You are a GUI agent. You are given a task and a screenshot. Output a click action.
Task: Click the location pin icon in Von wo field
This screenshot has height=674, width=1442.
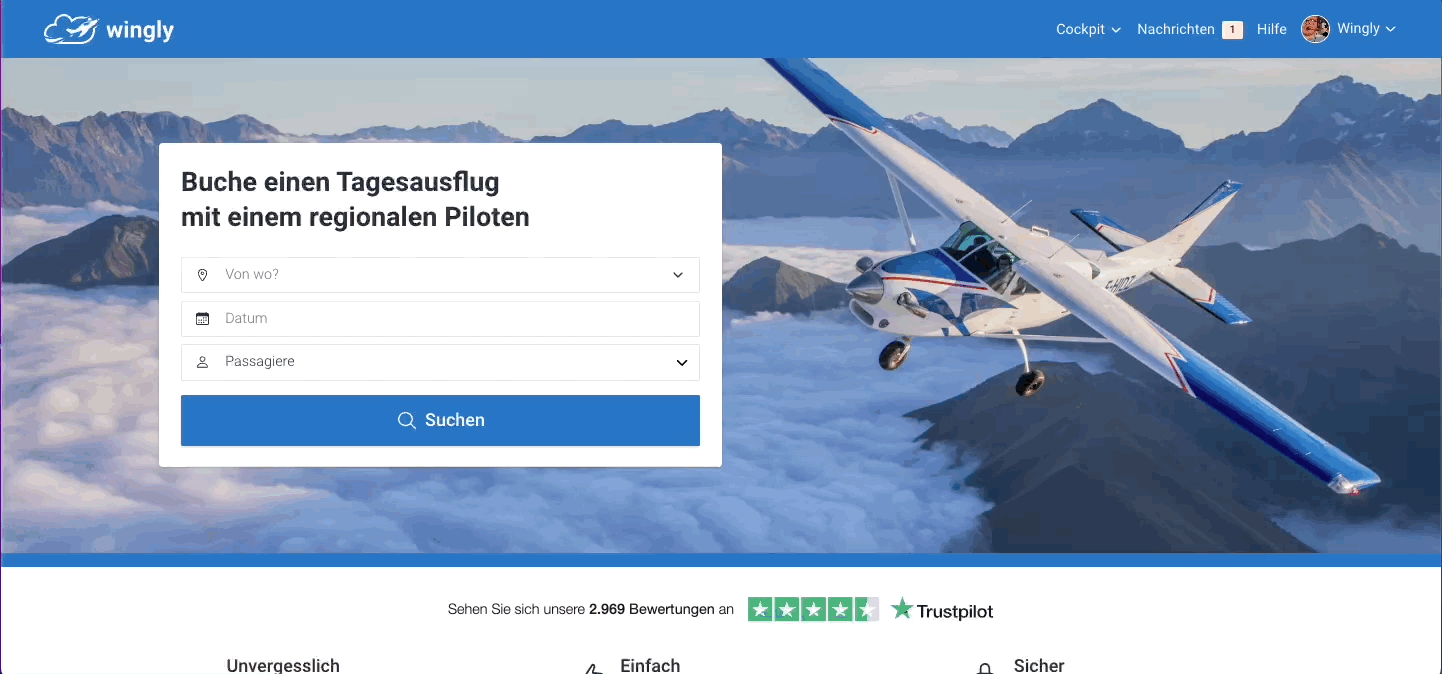pos(202,274)
